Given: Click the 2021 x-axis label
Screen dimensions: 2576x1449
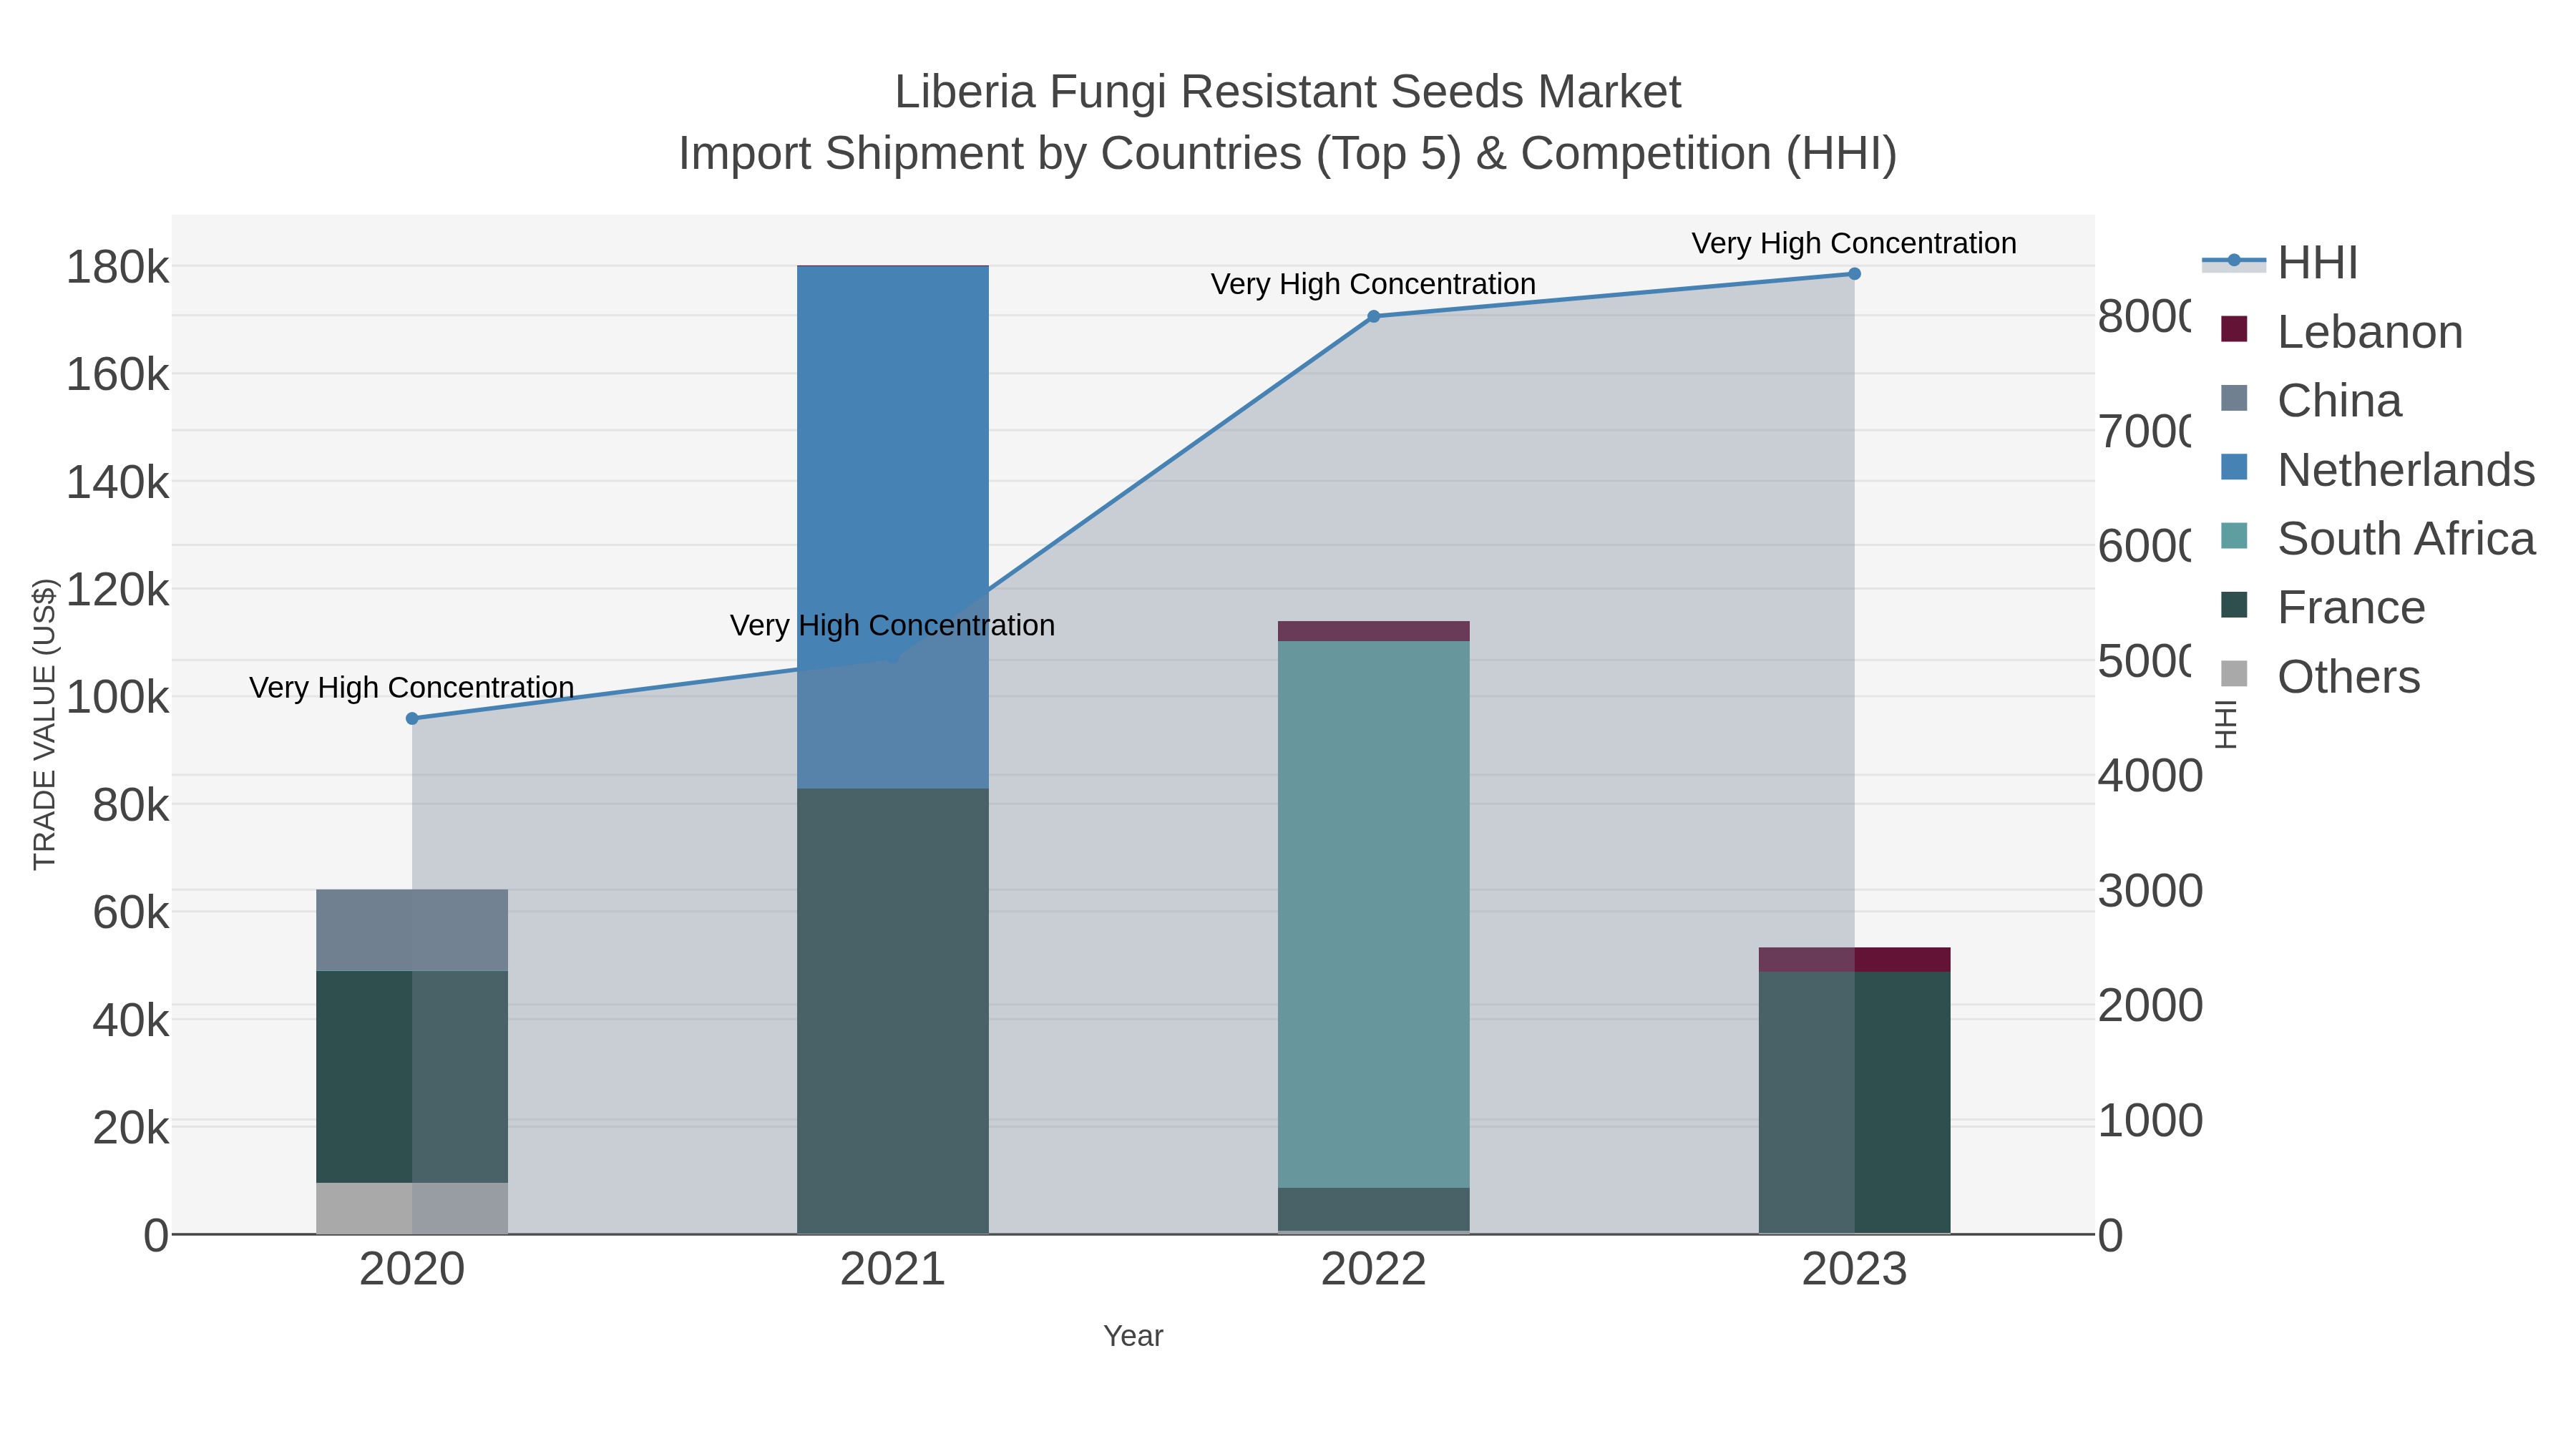Looking at the screenshot, I should click(893, 1270).
